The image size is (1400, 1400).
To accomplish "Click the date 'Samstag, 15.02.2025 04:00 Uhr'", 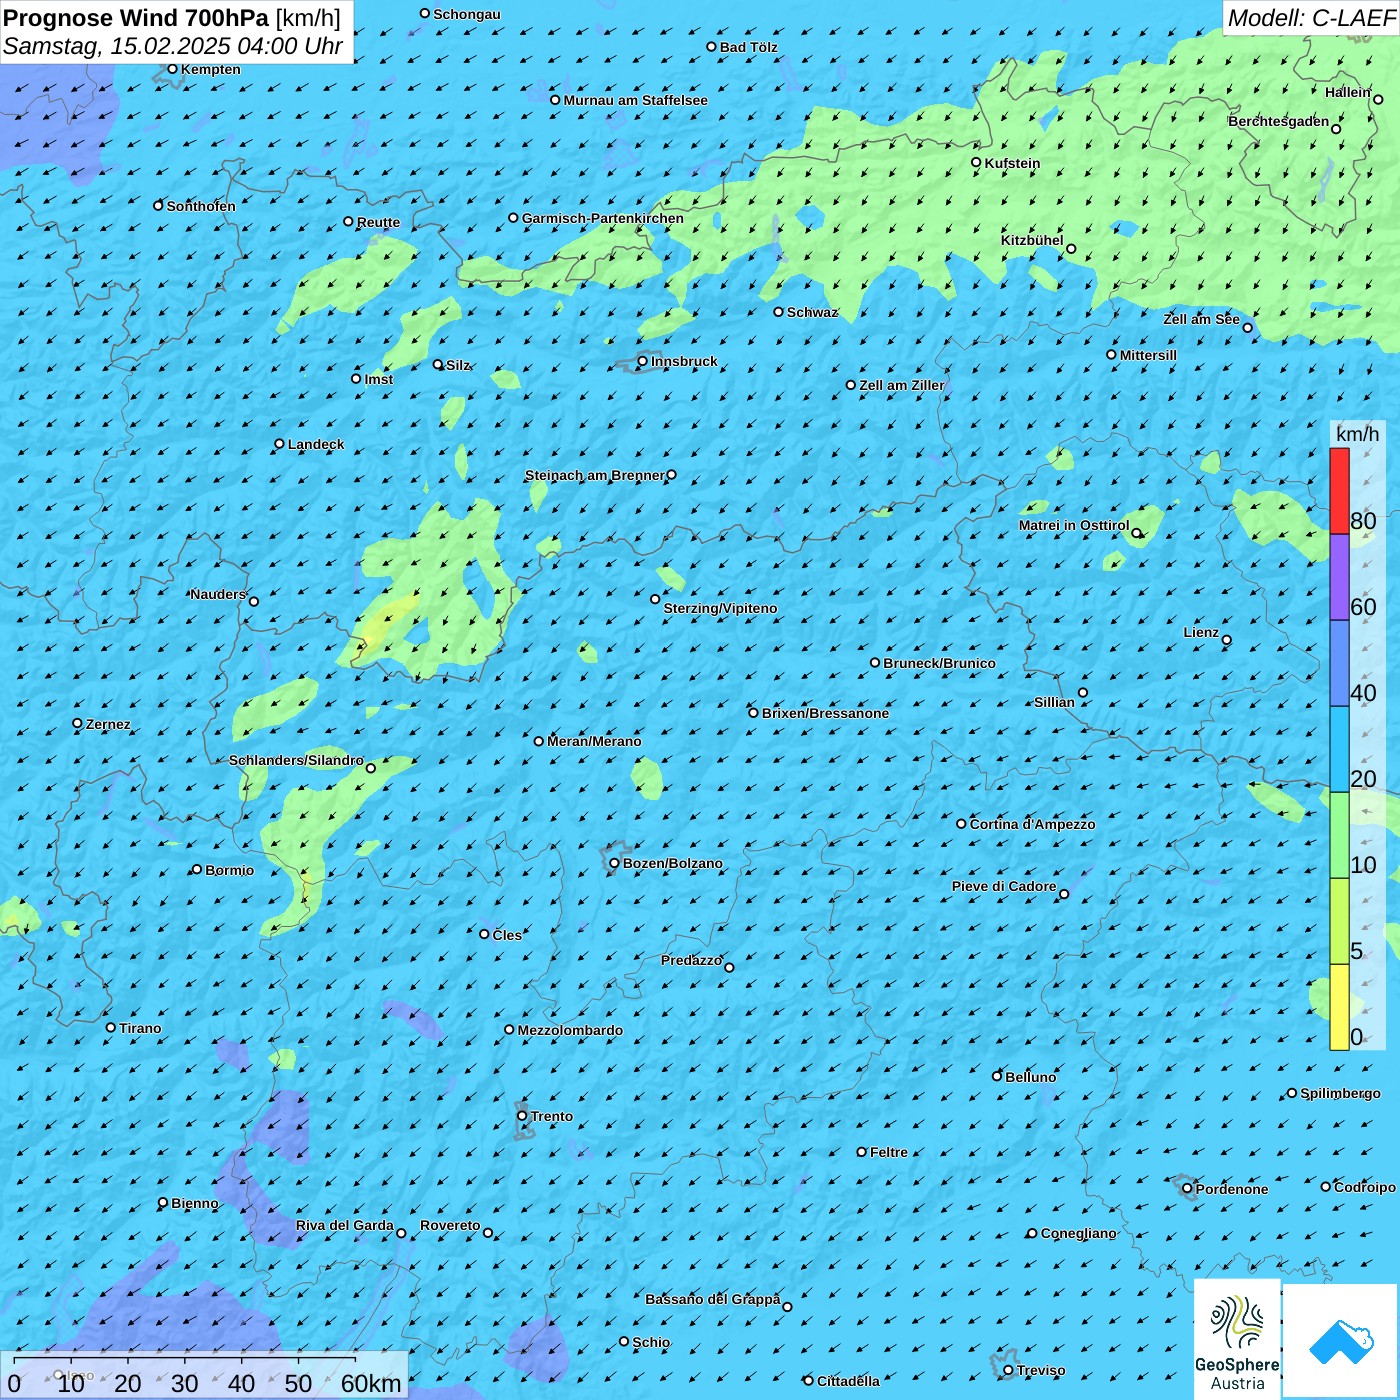I will 173,46.
